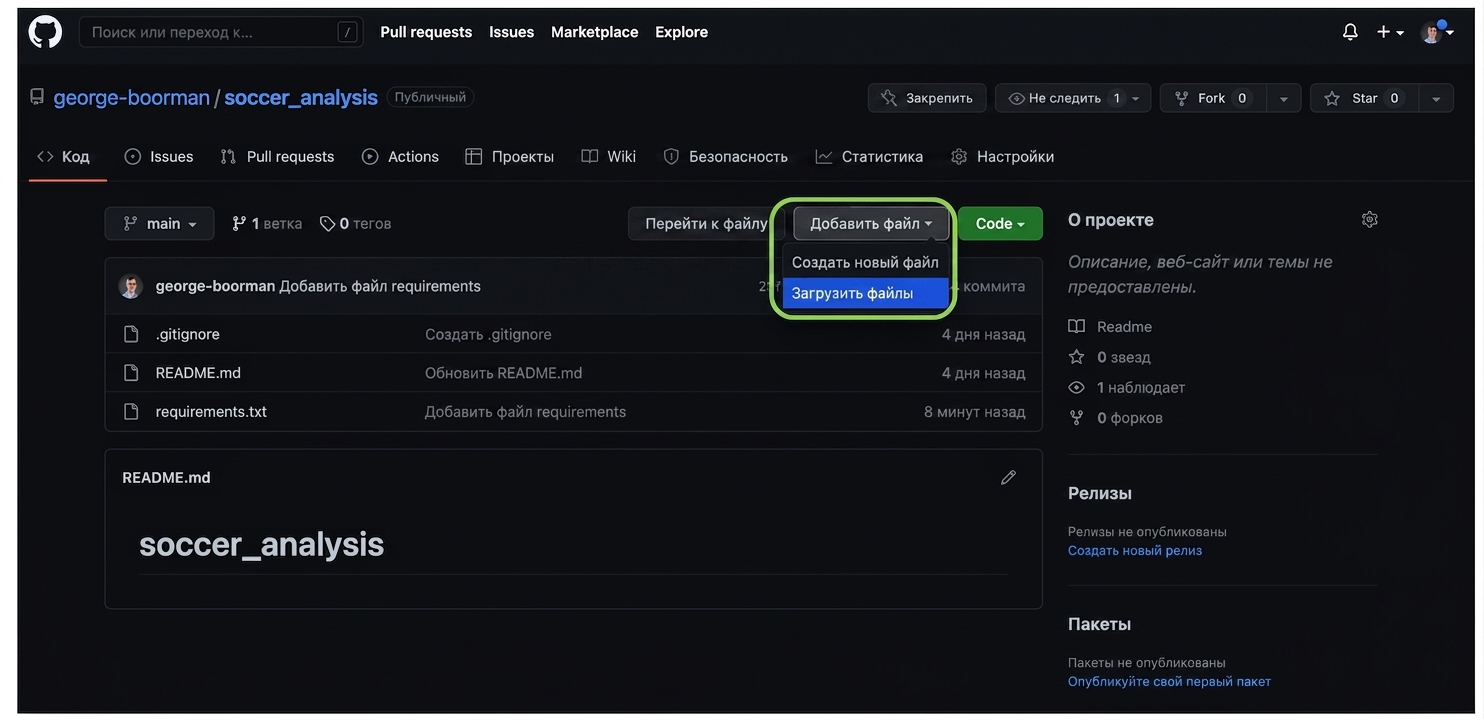The width and height of the screenshot is (1484, 720).
Task: Open the notifications bell
Action: (1350, 32)
